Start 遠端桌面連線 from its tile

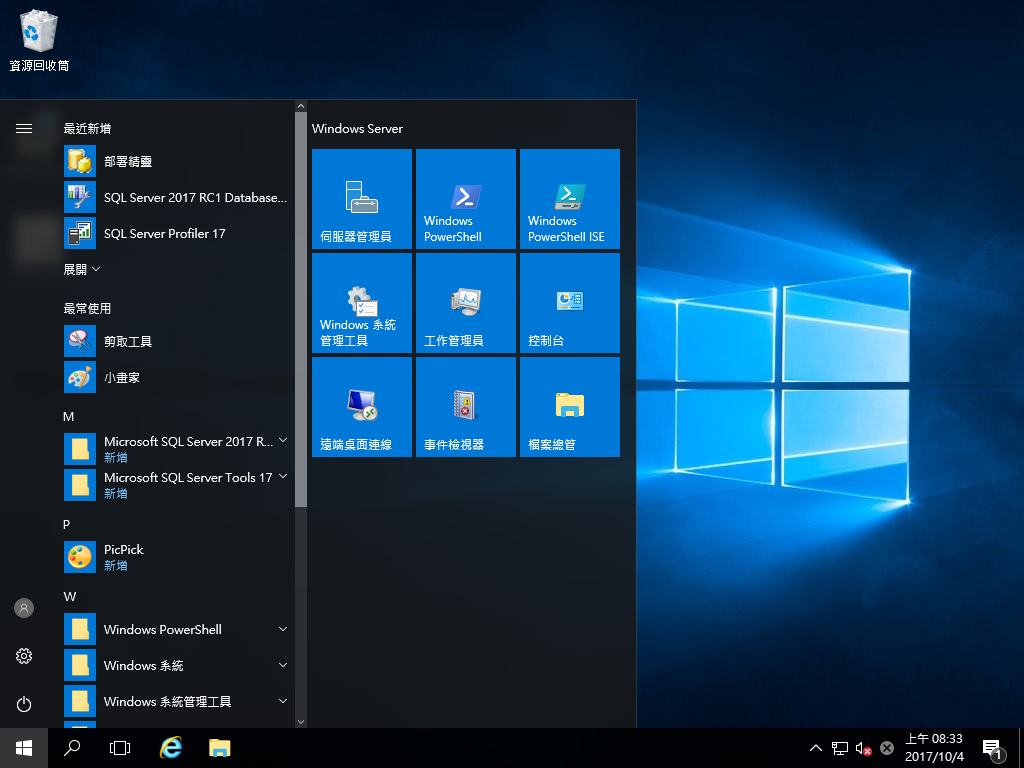pos(361,406)
